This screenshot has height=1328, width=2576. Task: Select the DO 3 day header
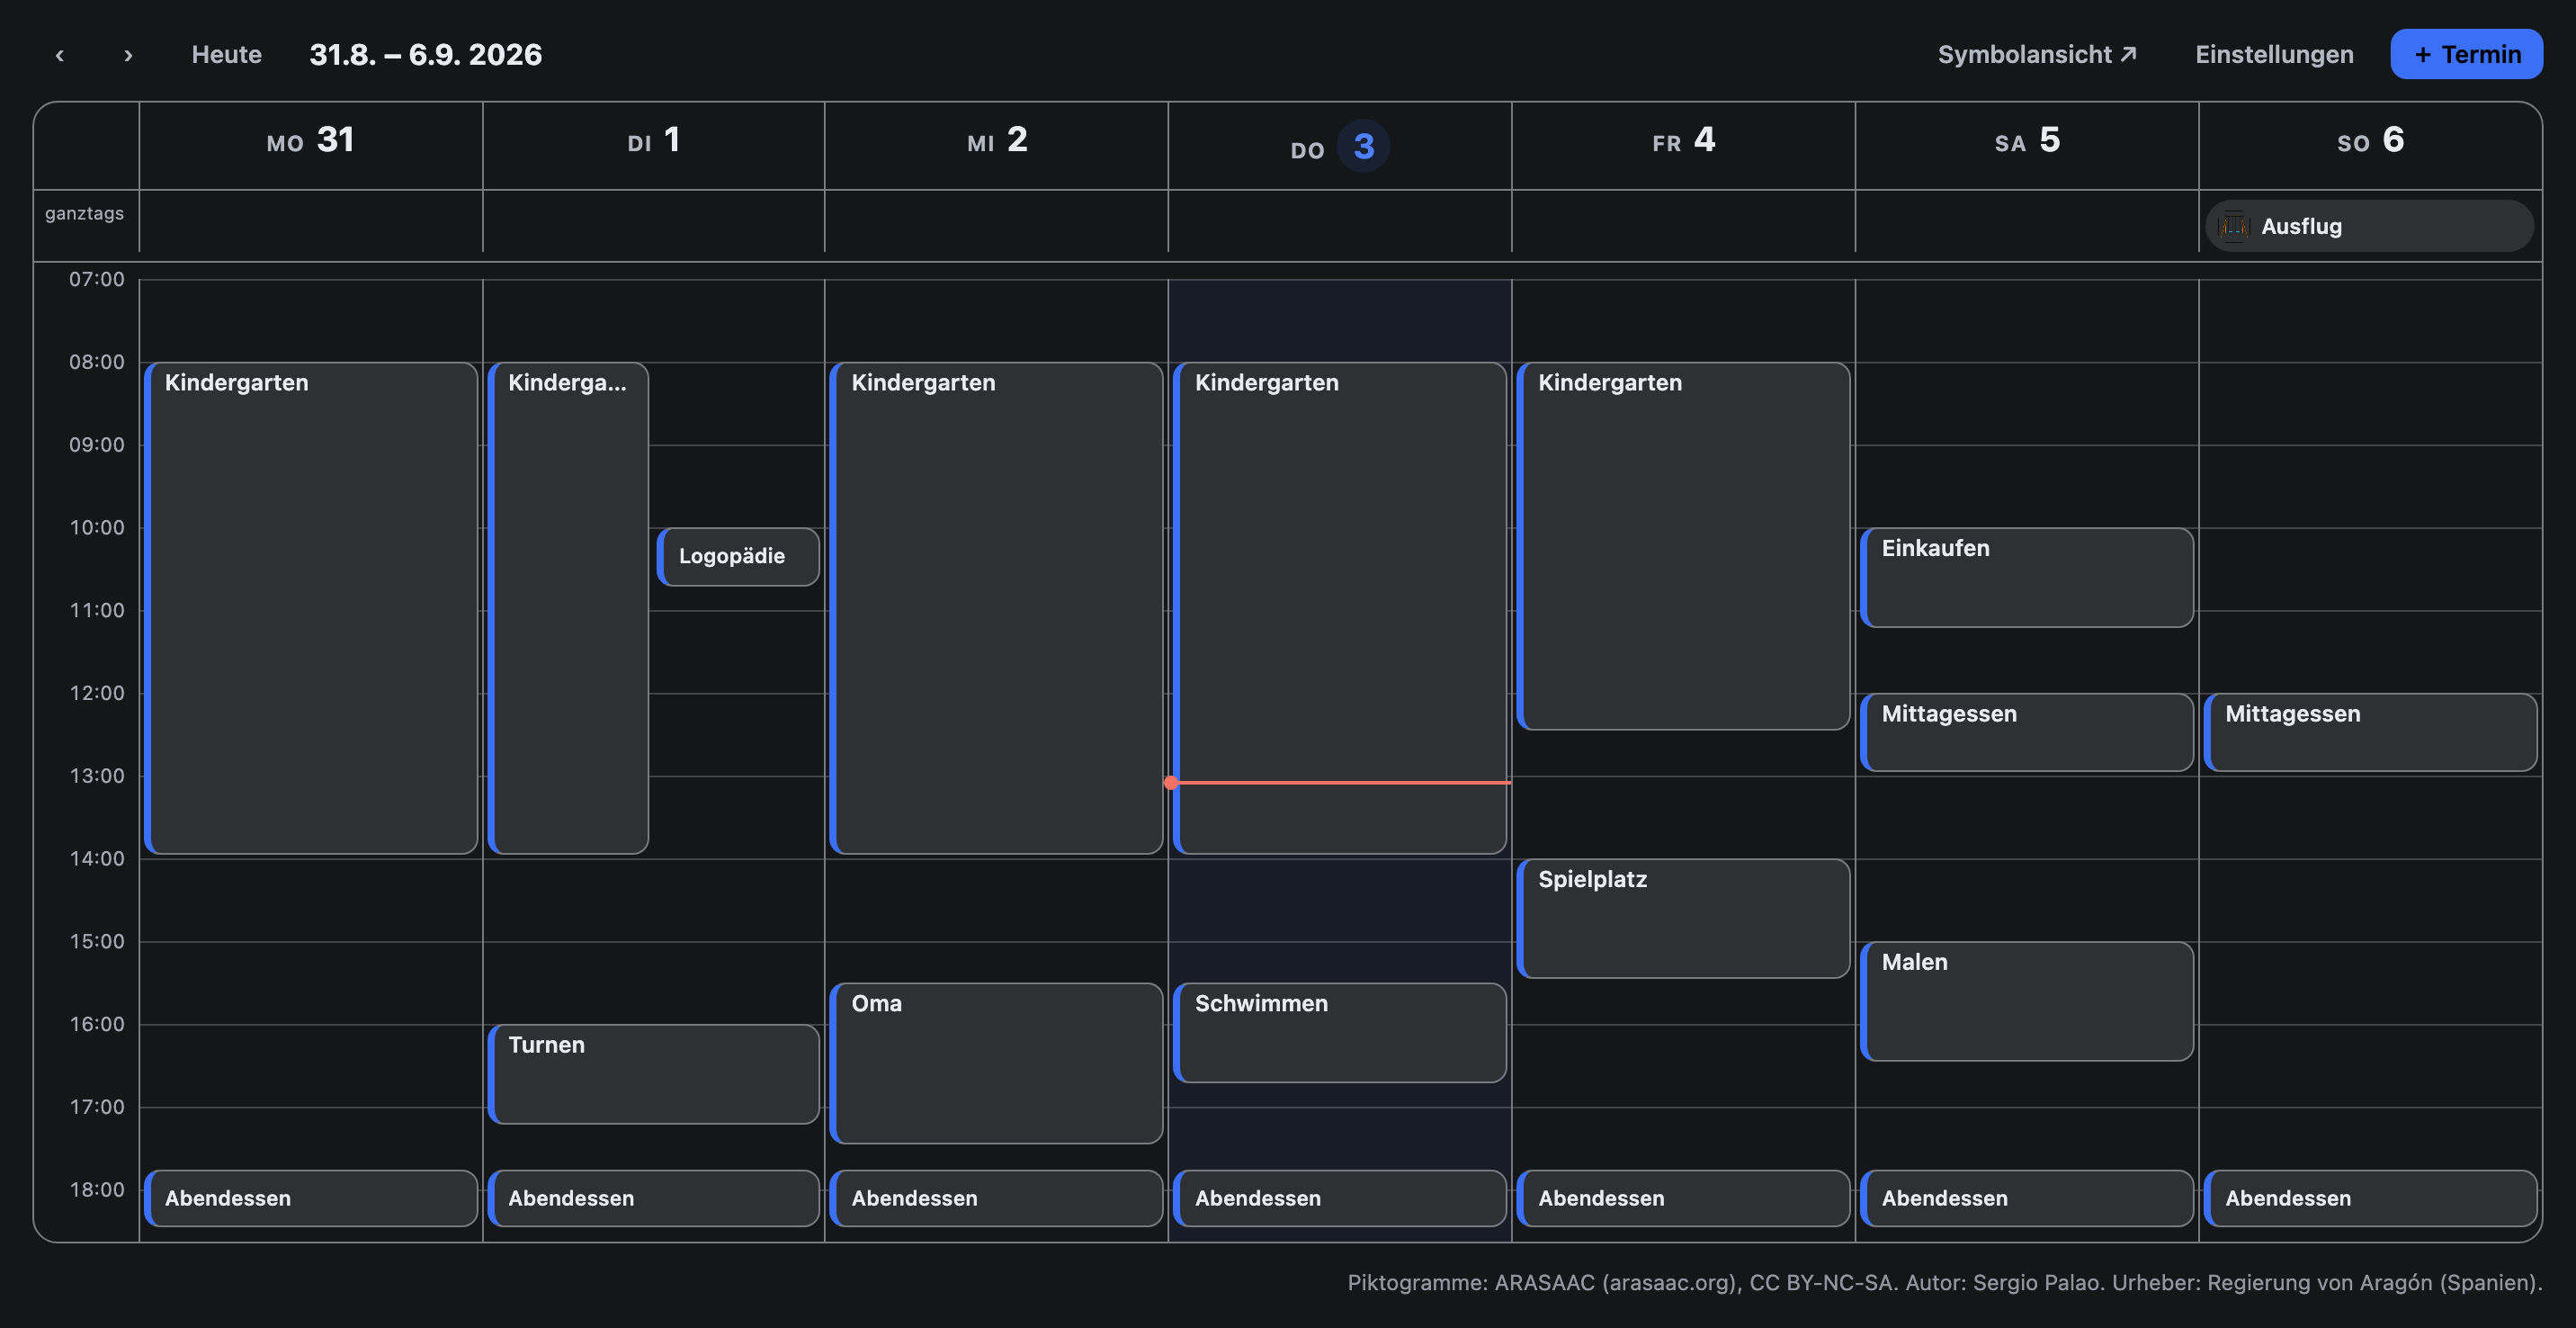(x=1340, y=146)
